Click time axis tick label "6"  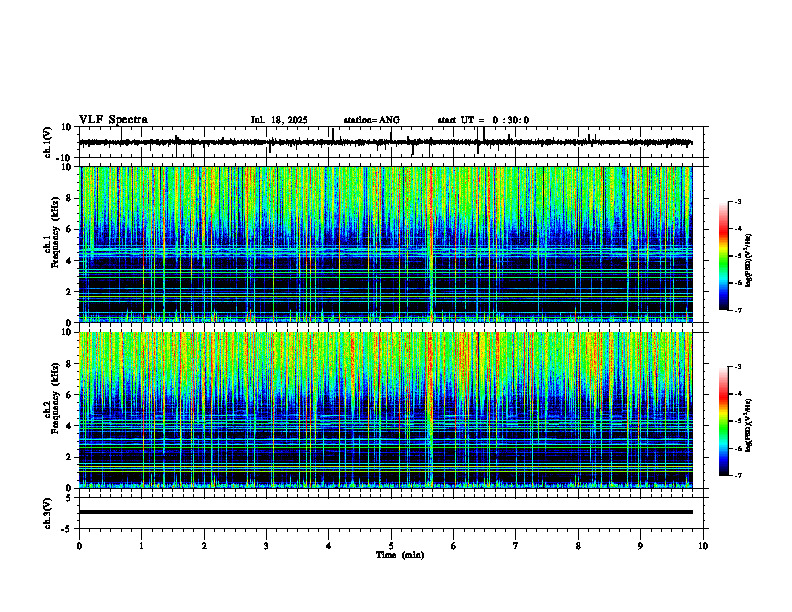click(454, 546)
